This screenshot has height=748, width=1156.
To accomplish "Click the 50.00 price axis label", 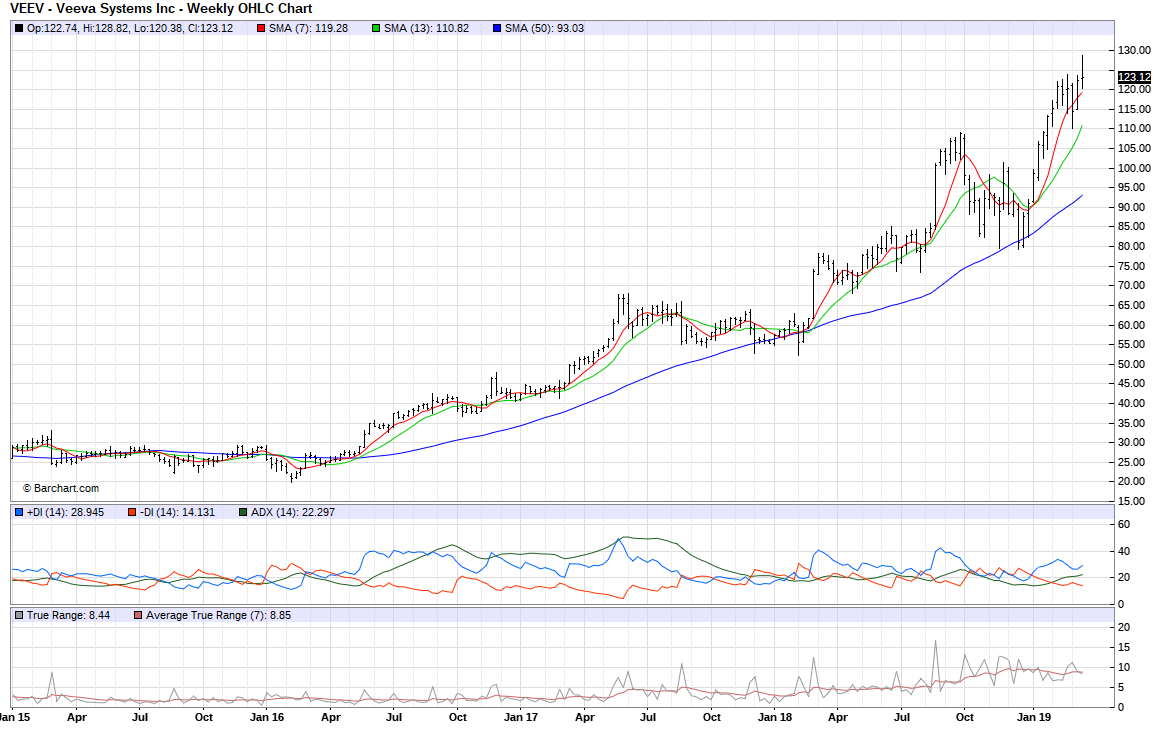I will (x=1134, y=364).
